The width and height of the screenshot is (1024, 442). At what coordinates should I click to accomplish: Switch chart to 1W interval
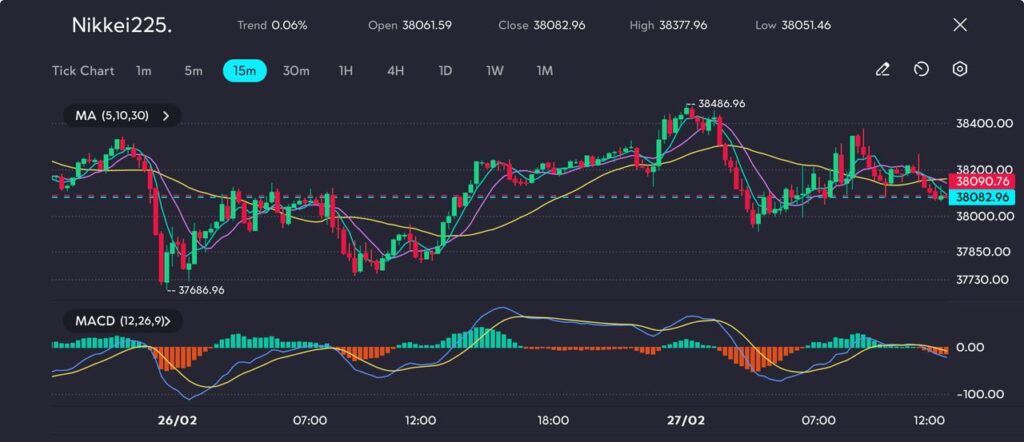[495, 71]
